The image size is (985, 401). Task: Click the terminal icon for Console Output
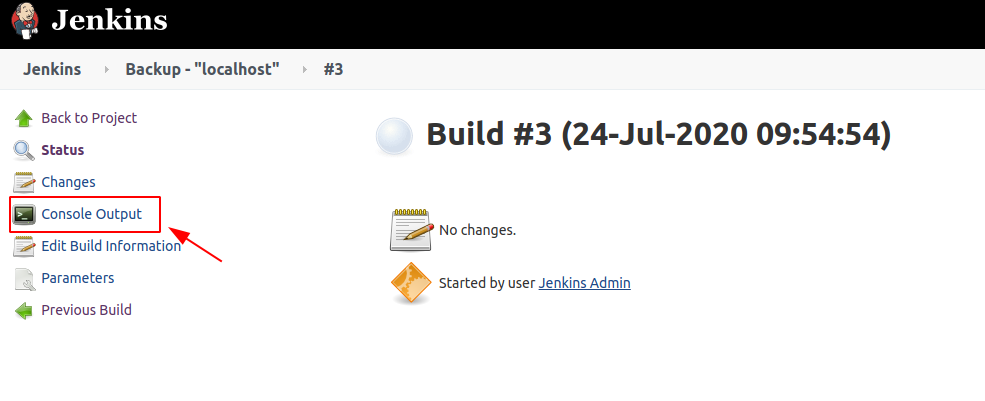pos(24,214)
